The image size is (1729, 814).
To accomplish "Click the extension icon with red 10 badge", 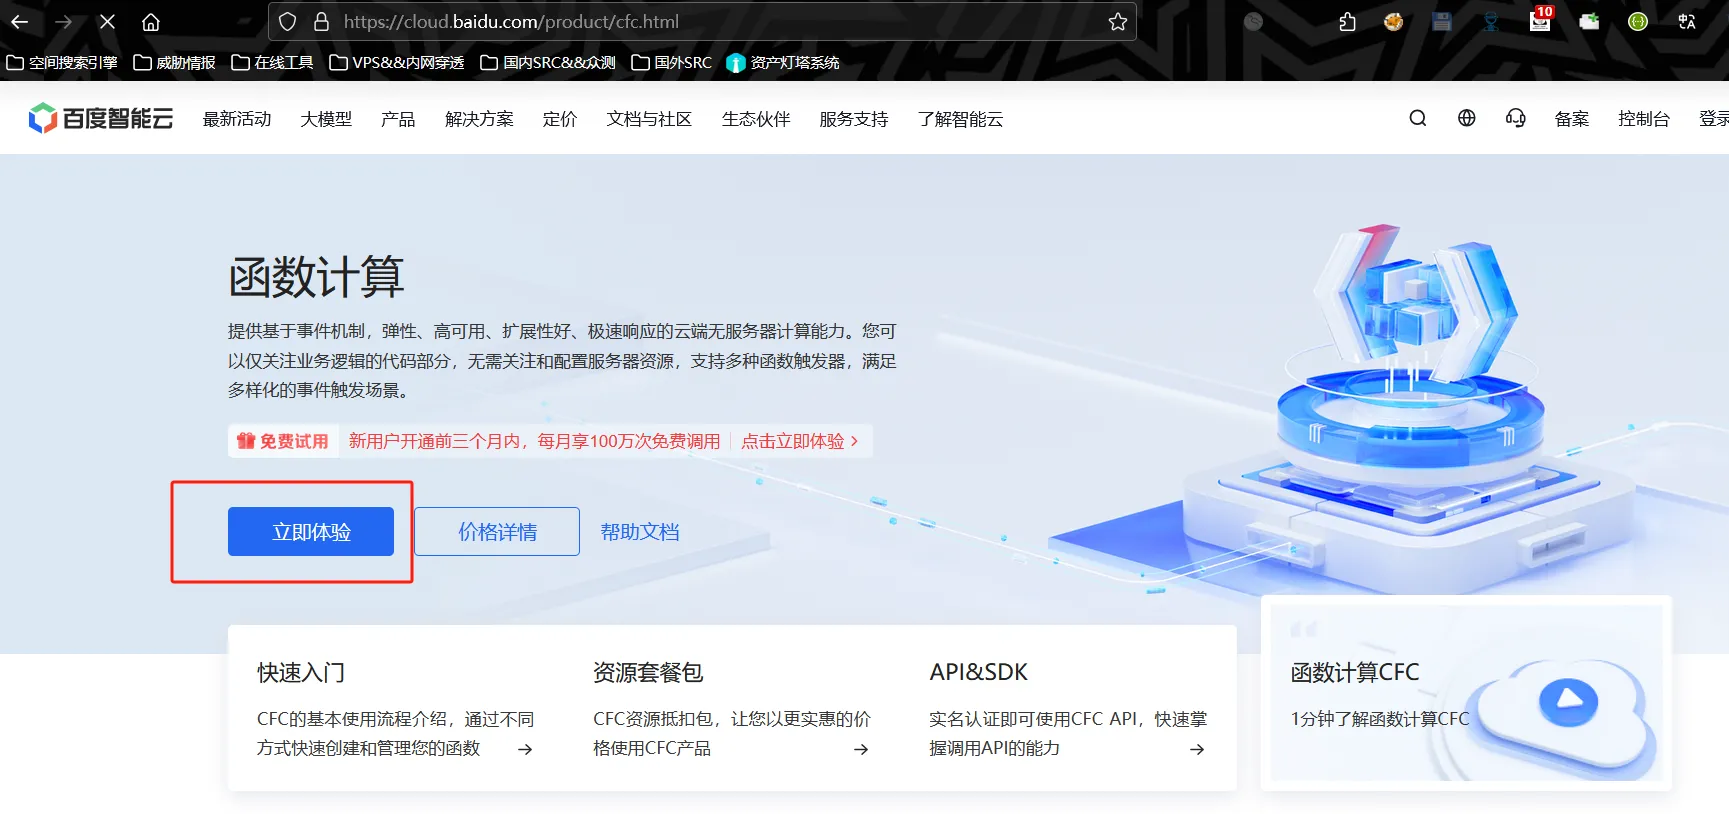I will click(1540, 20).
